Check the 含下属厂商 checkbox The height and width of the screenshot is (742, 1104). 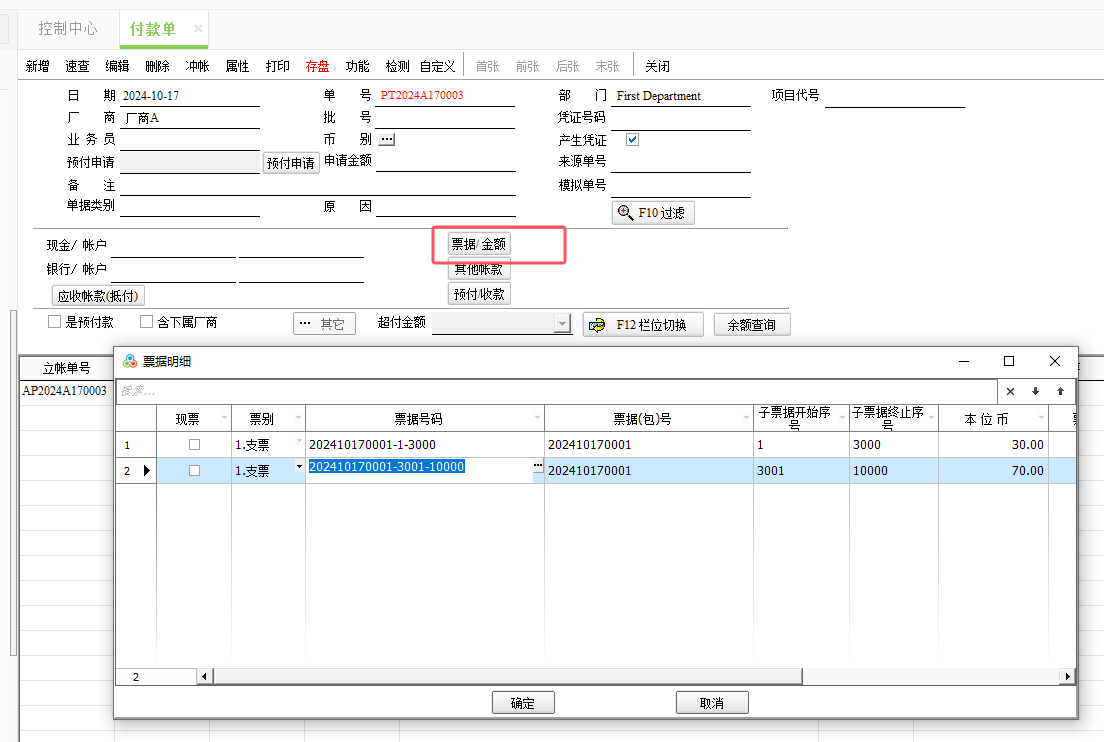[146, 322]
